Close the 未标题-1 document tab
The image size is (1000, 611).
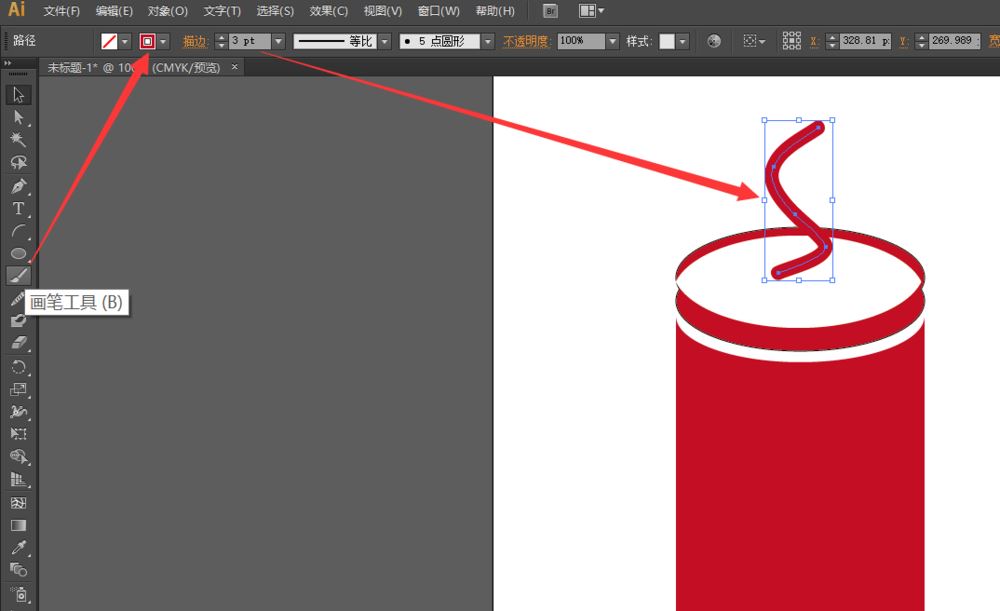coord(235,67)
